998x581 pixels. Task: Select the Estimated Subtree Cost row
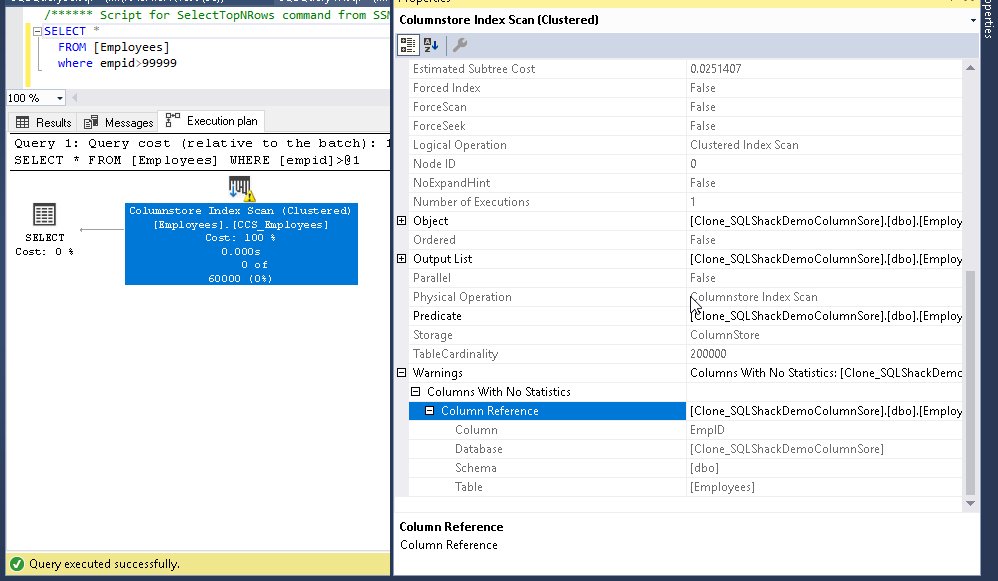pyautogui.click(x=685, y=69)
